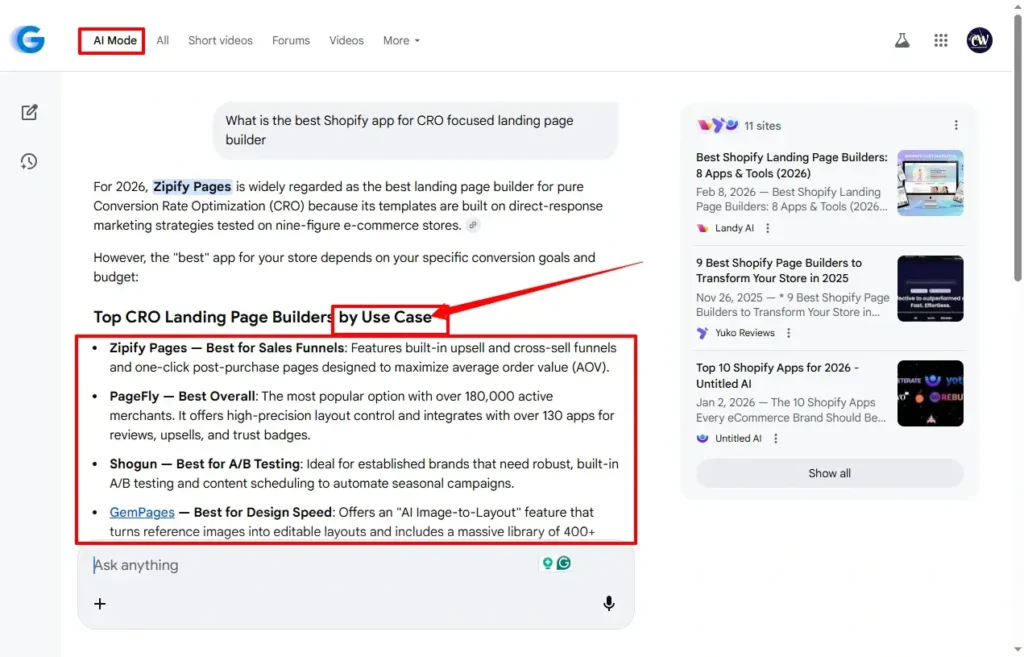Viewport: 1024px width, 657px height.
Task: Click the Show all button
Action: tap(829, 472)
